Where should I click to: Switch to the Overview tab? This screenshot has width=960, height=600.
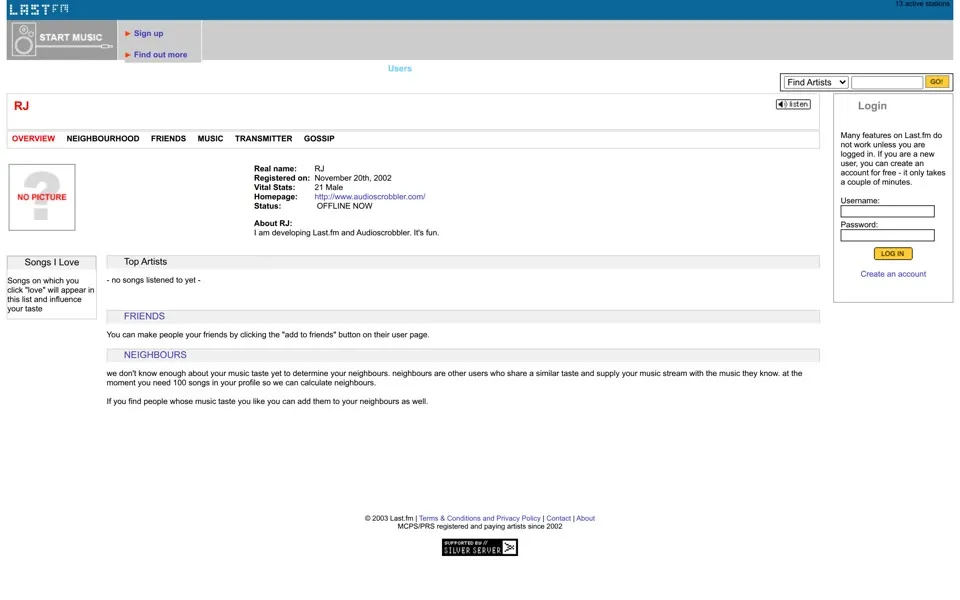(34, 138)
